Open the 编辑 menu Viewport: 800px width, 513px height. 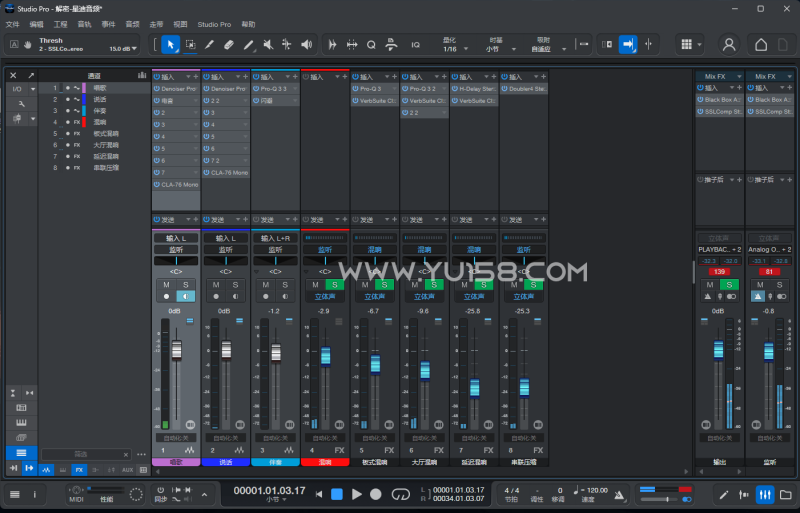coord(36,24)
